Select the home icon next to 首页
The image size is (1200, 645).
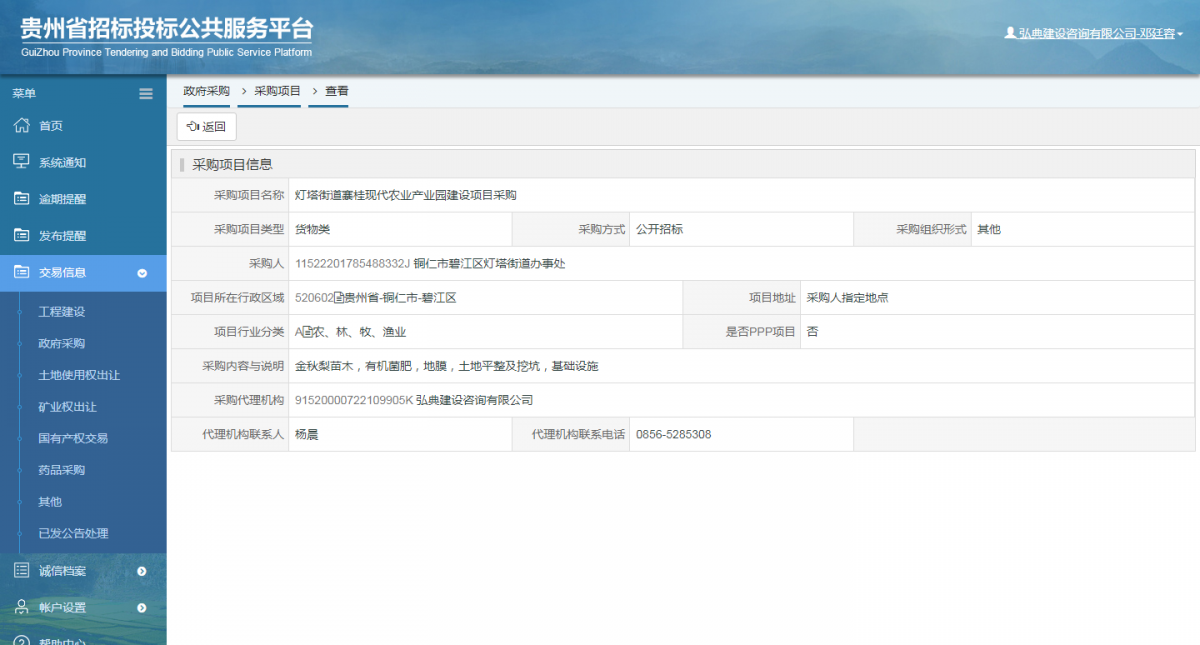[20, 125]
